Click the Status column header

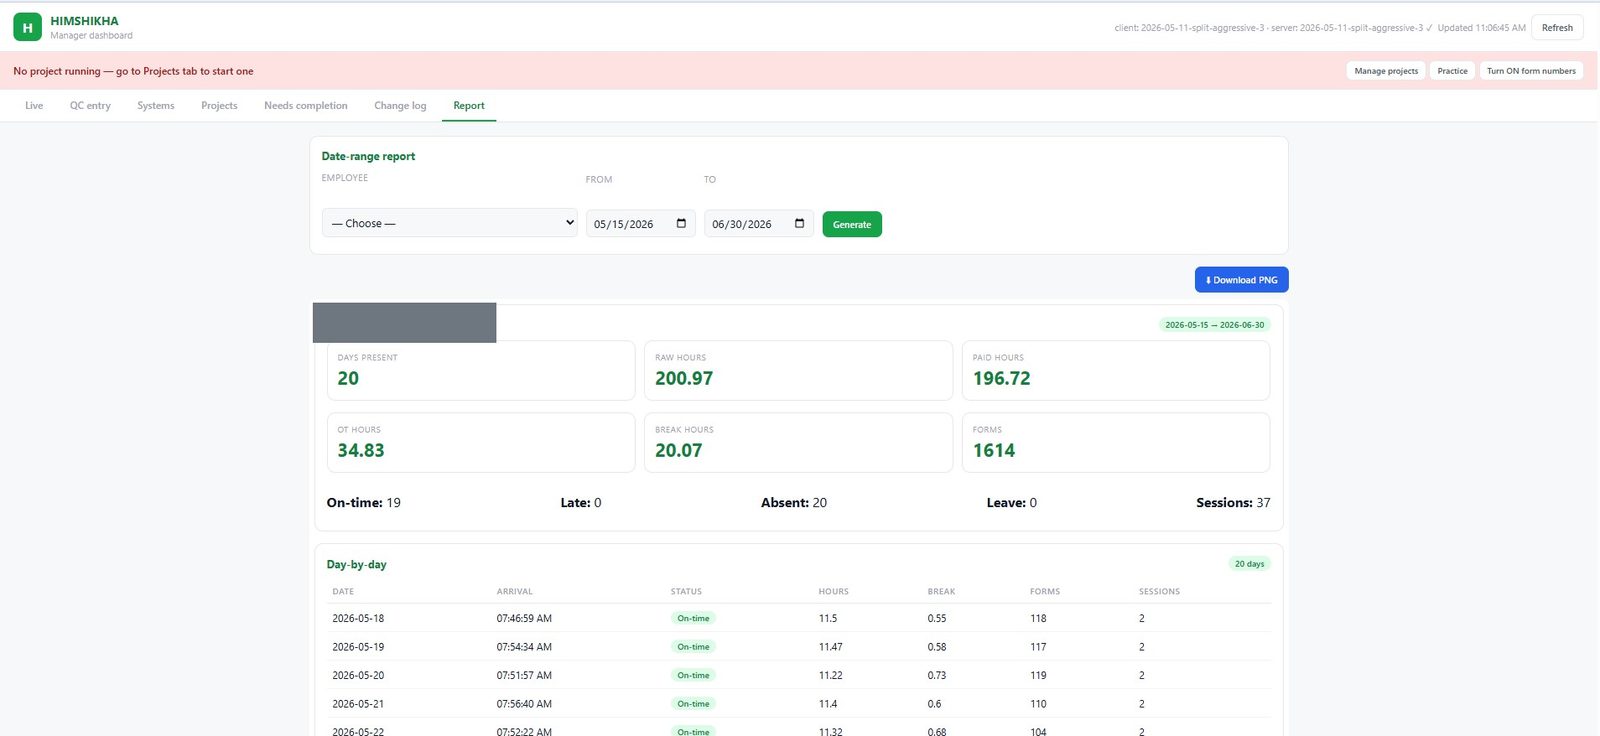tap(686, 591)
